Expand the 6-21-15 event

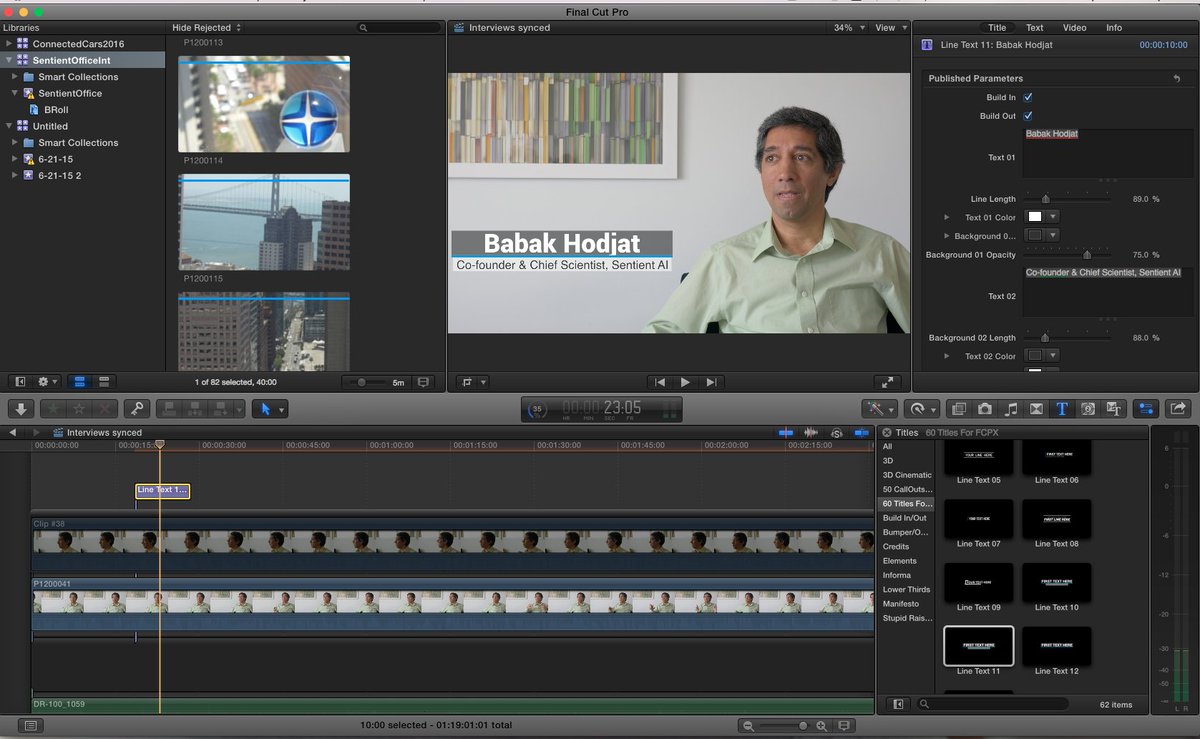pos(14,159)
